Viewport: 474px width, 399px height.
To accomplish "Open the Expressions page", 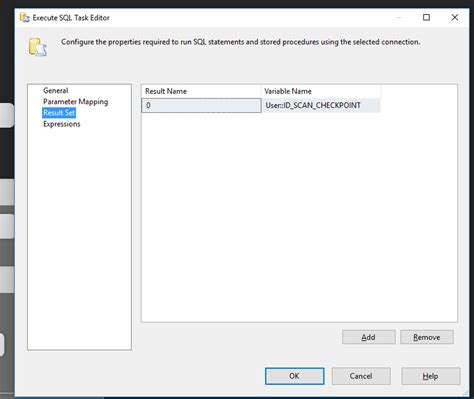I will [x=62, y=124].
